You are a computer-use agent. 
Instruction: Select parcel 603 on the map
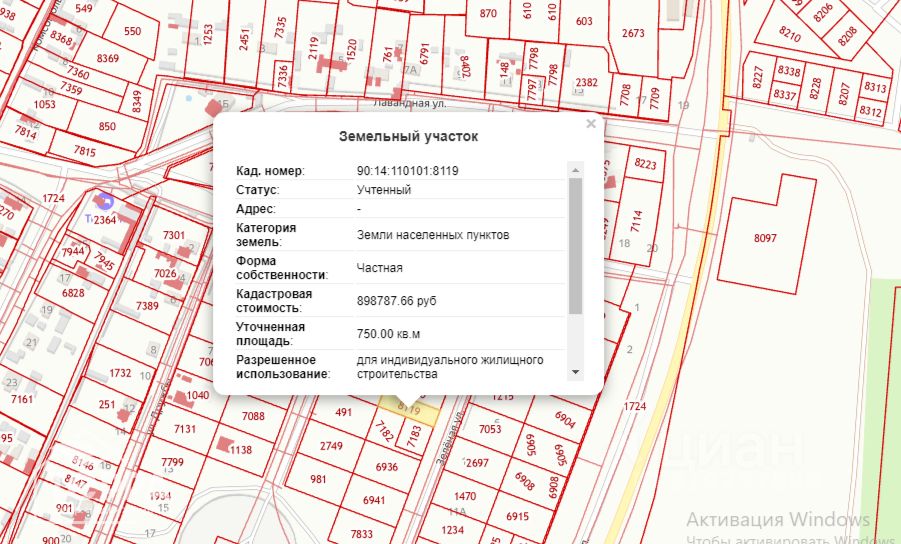coord(584,21)
